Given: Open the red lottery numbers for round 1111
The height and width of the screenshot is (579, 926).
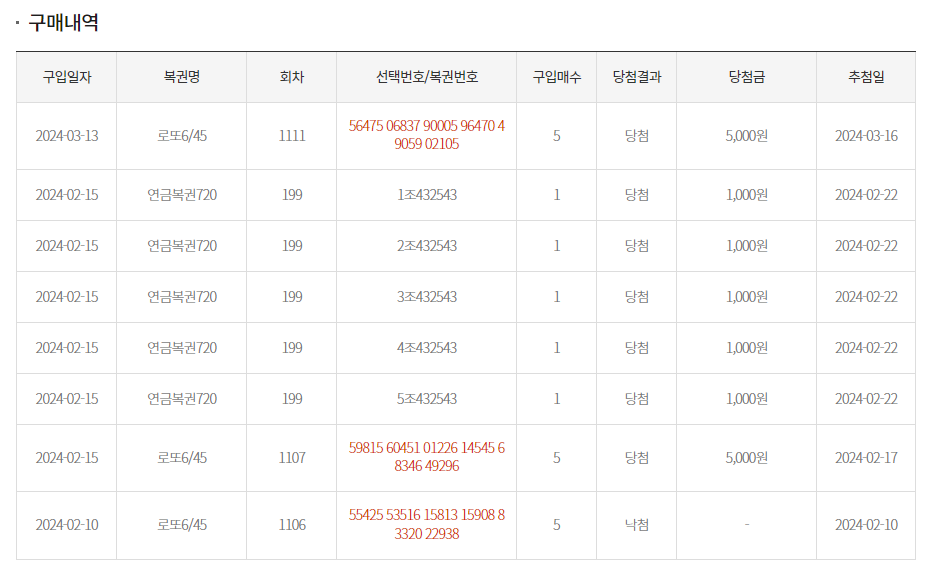Looking at the screenshot, I should pos(427,135).
